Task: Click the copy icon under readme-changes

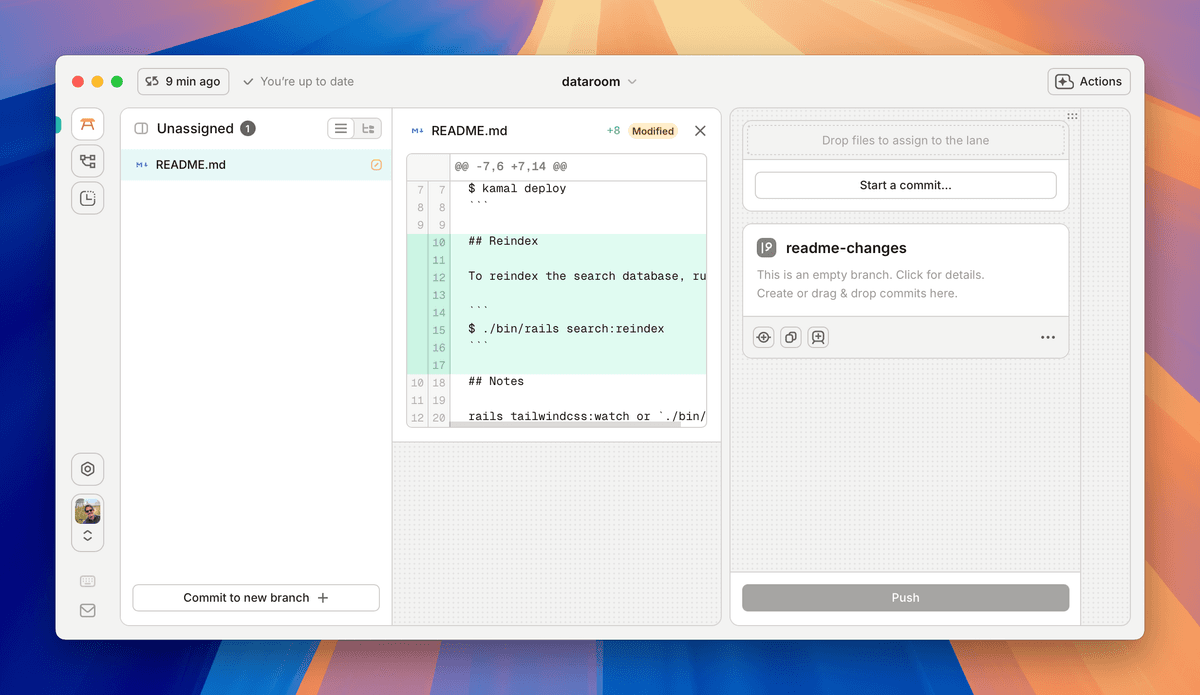Action: [x=791, y=338]
